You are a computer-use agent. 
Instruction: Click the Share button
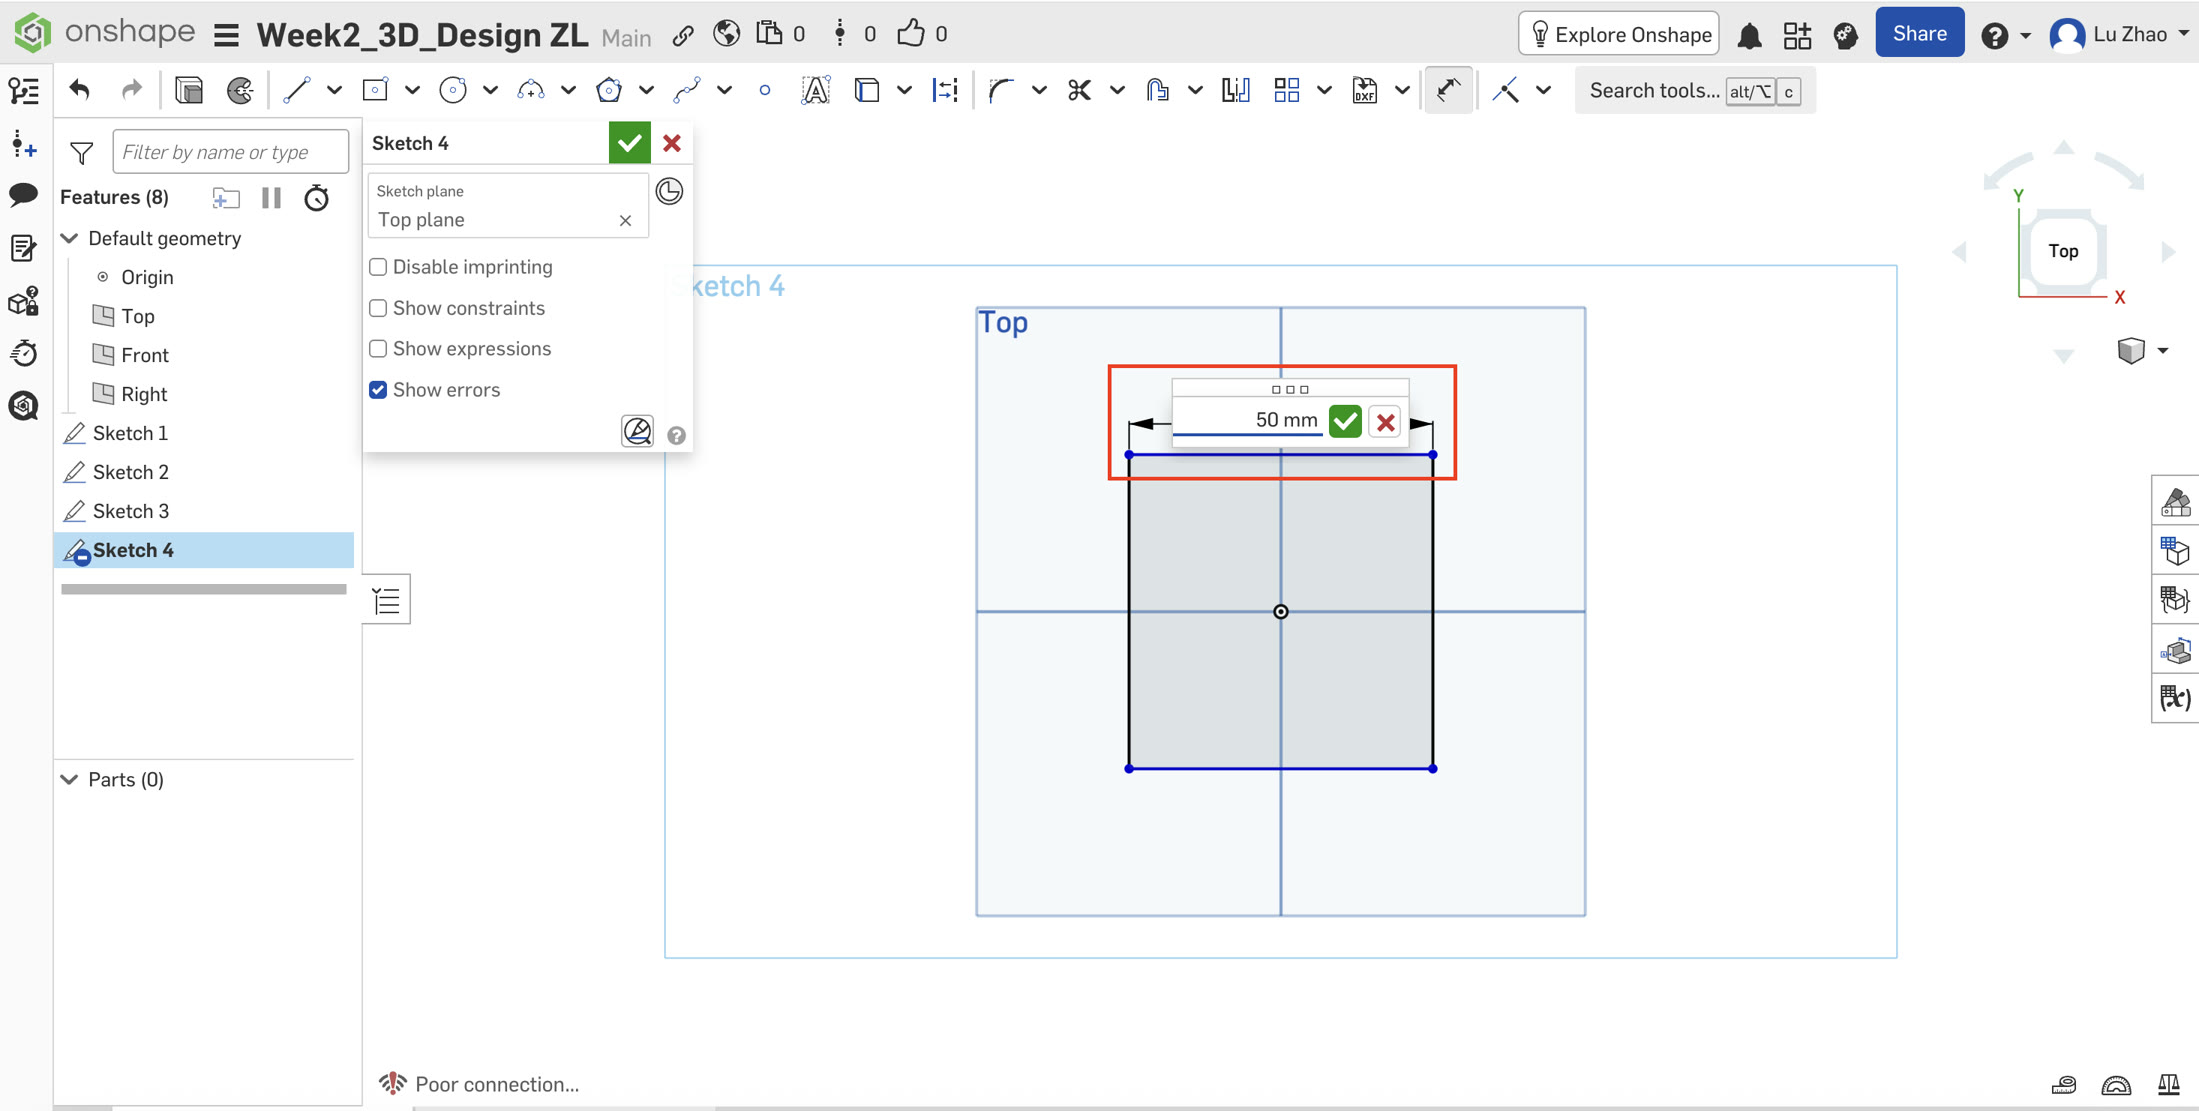[x=1919, y=32]
